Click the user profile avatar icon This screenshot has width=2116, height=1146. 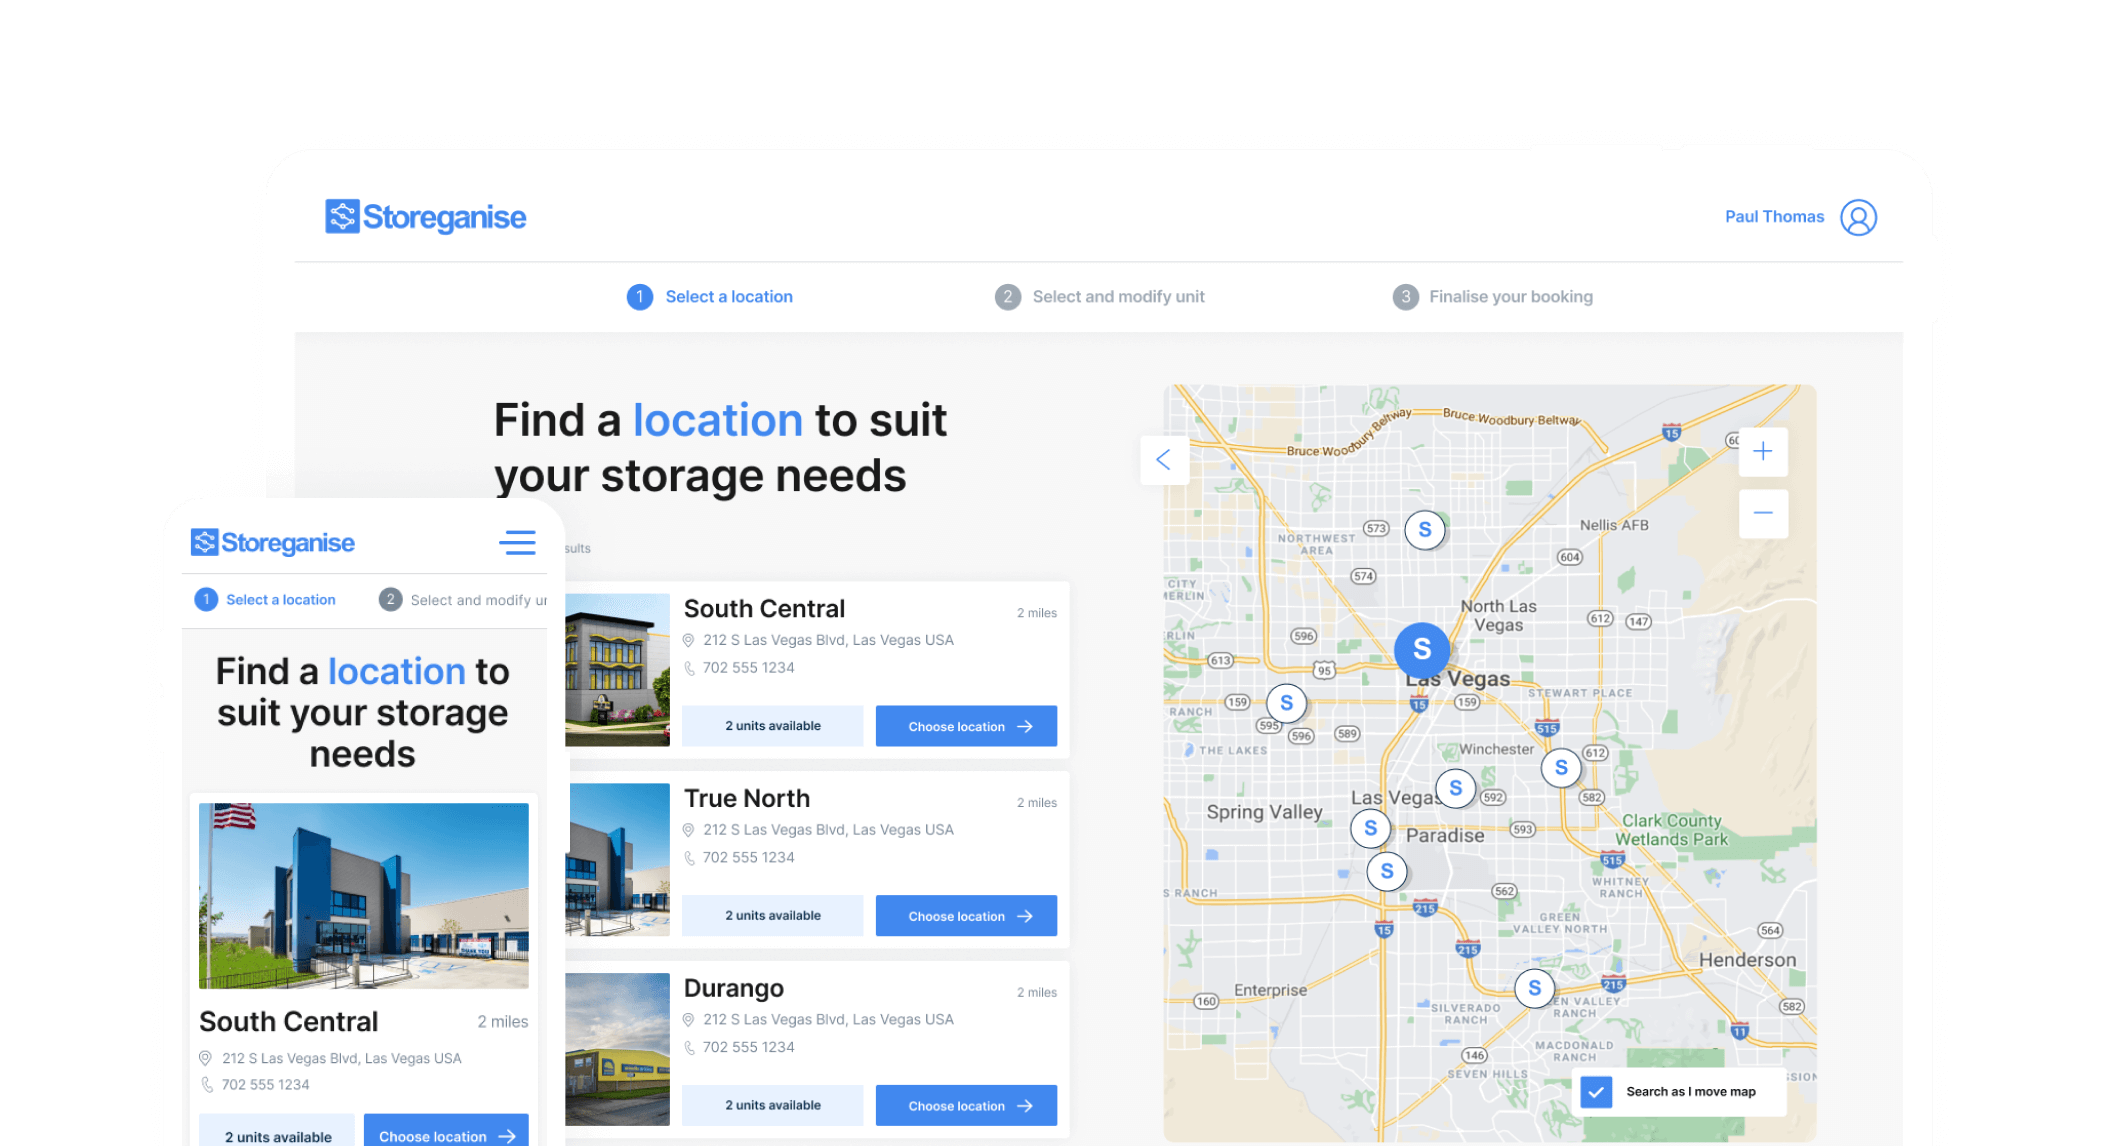(x=1858, y=217)
